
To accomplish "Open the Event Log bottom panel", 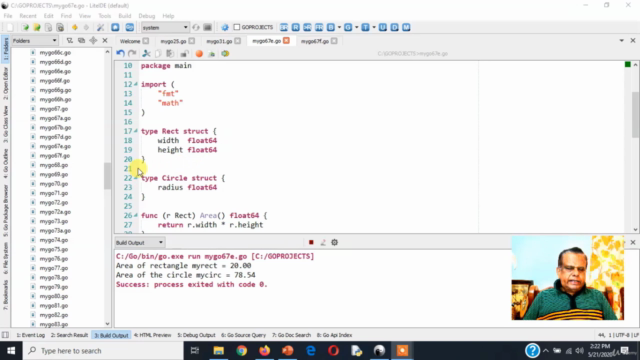I will 31,335.
